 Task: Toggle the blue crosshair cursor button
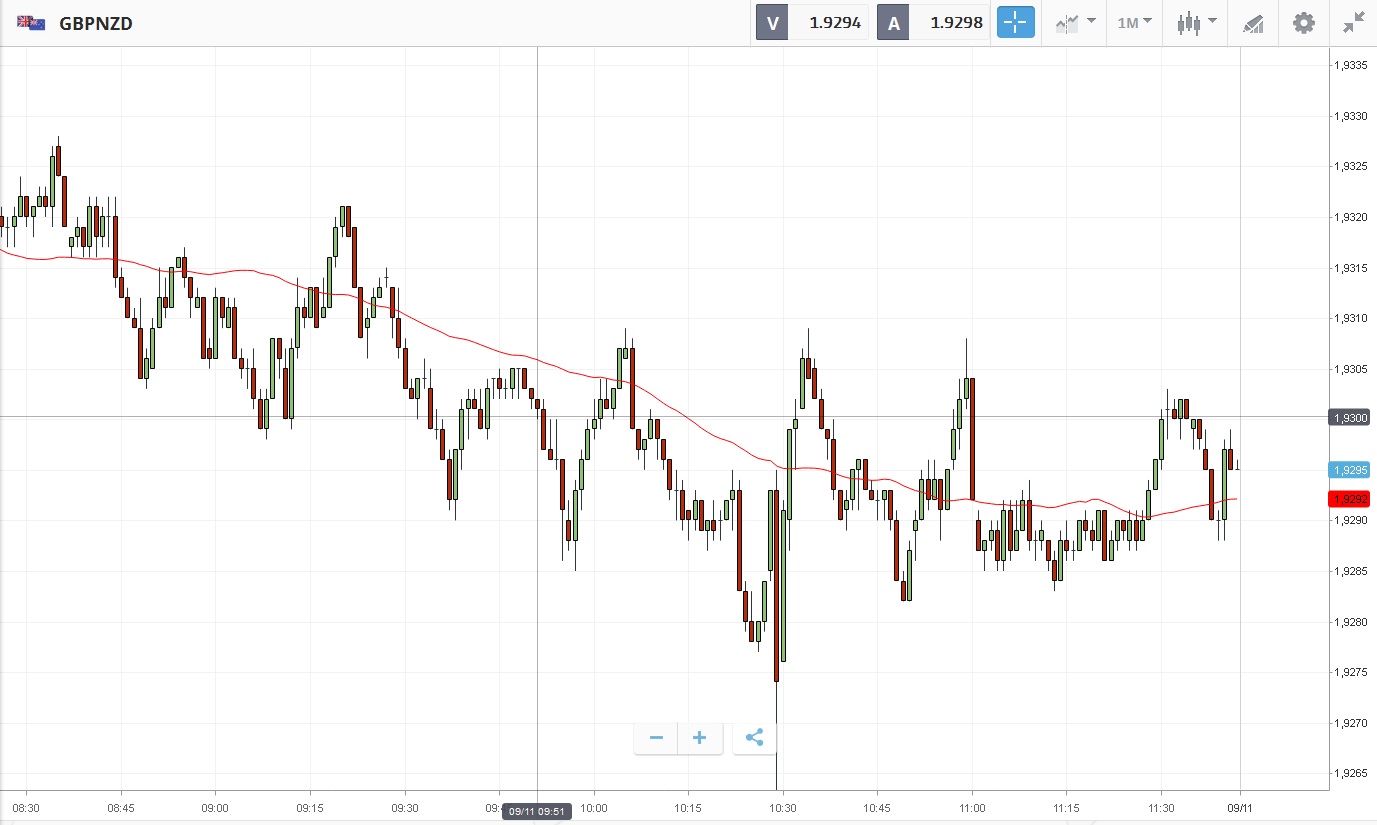click(x=1015, y=22)
